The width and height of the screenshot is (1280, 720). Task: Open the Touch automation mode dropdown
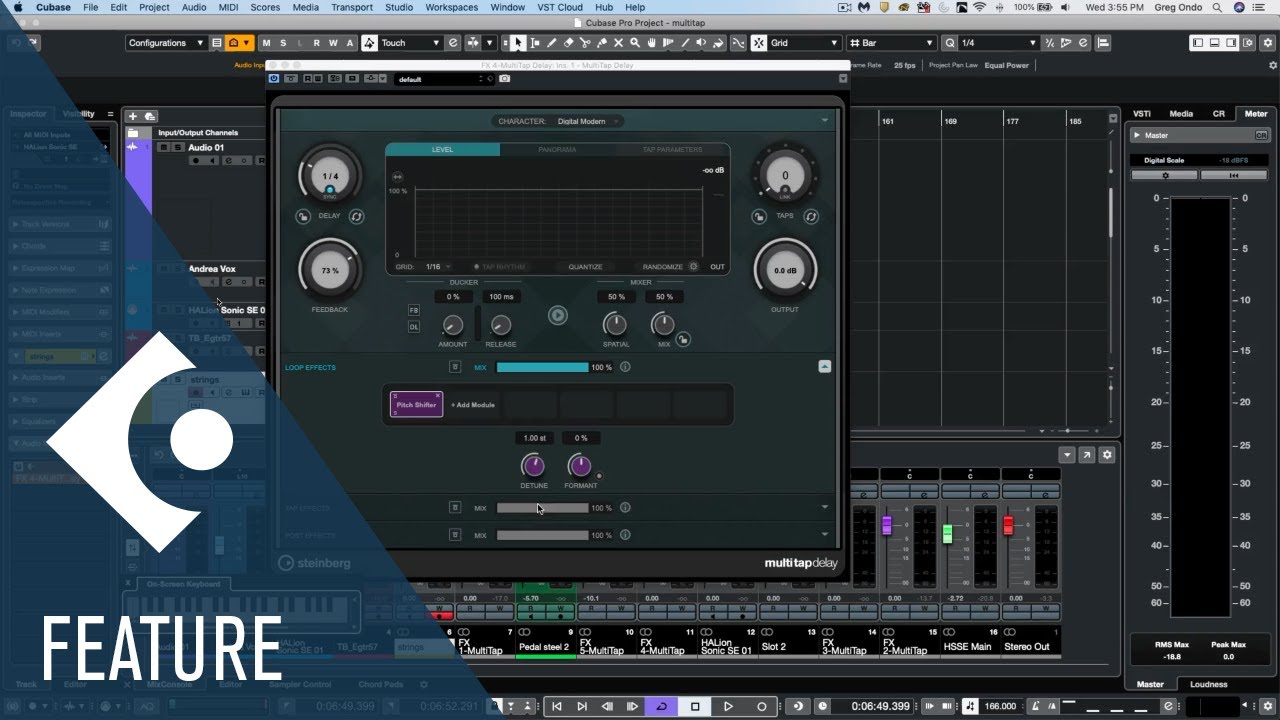(x=411, y=43)
